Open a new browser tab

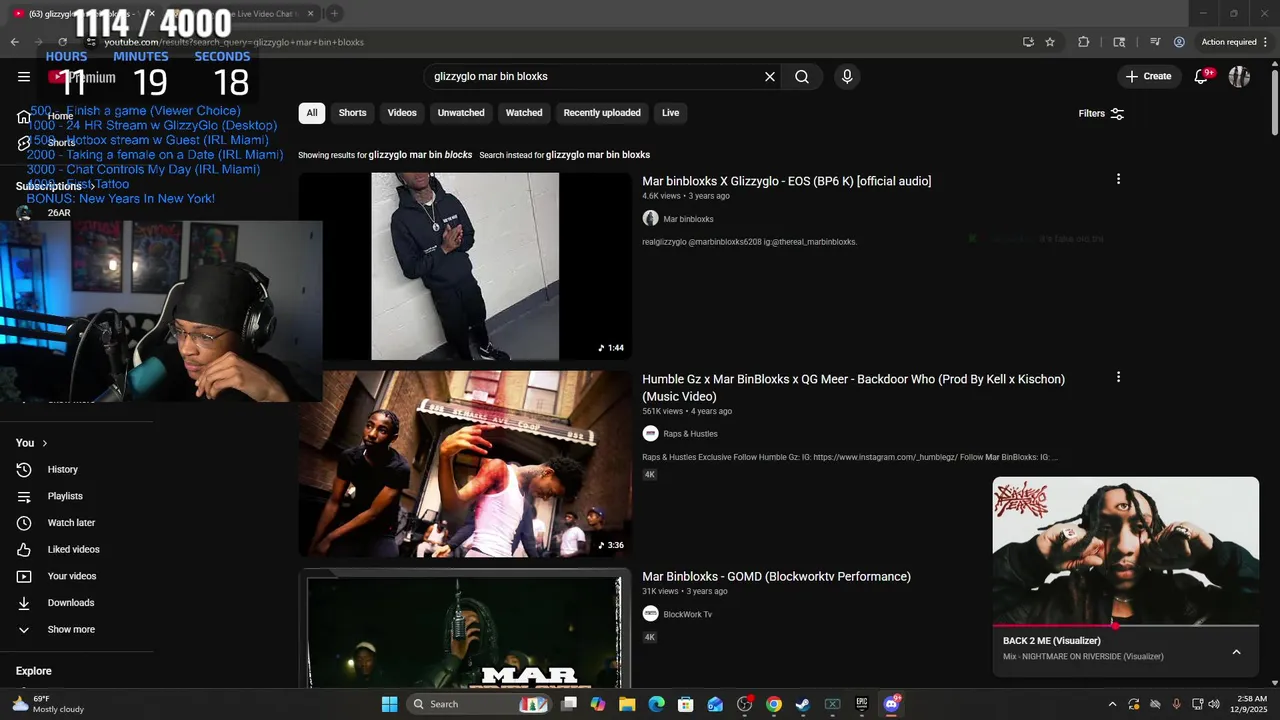[x=334, y=13]
